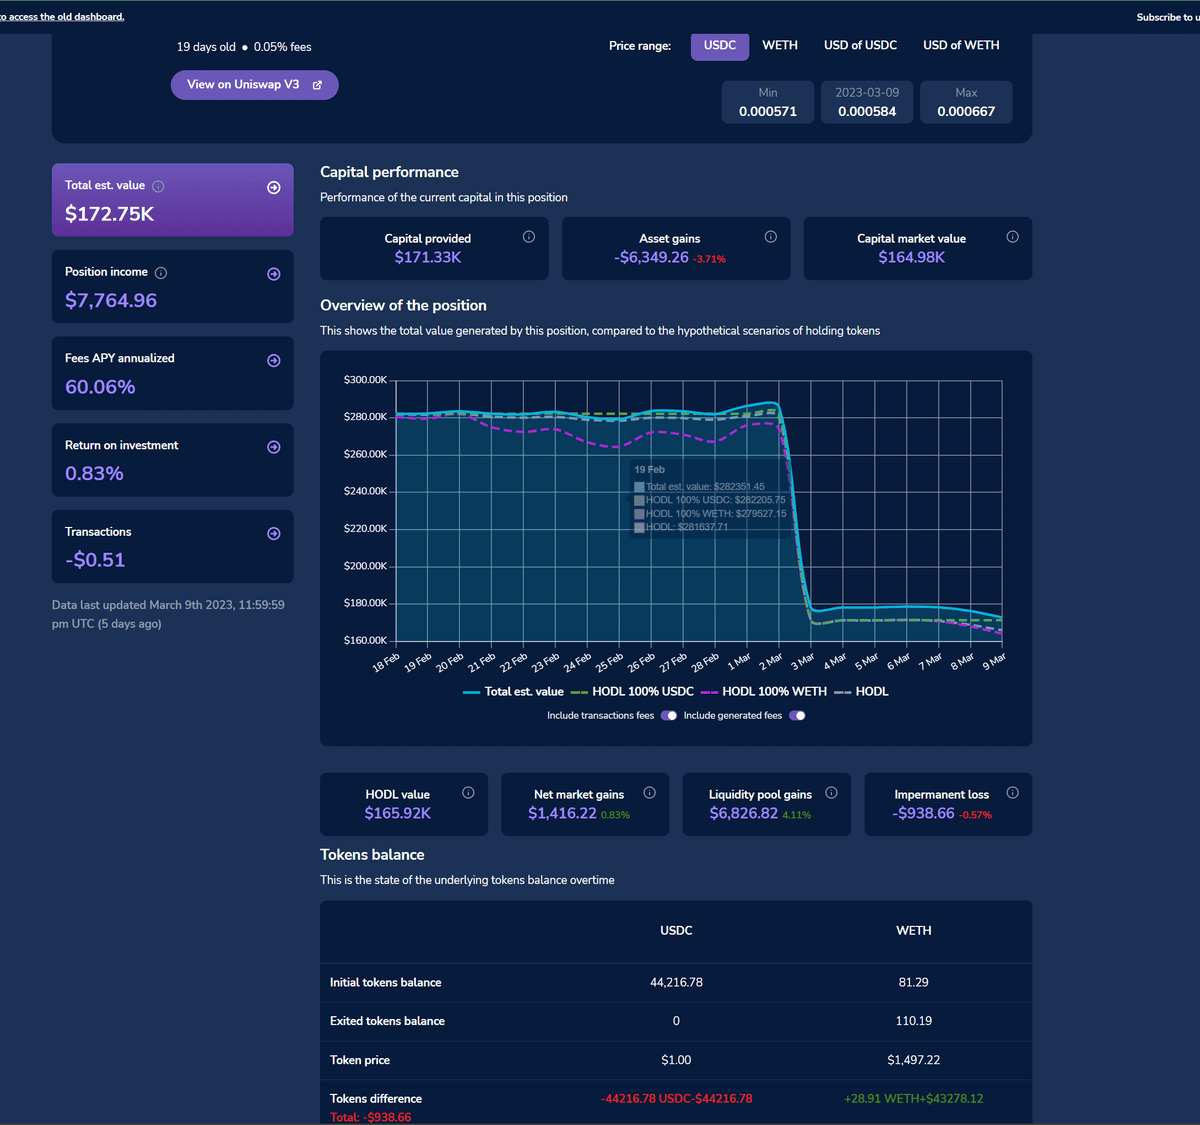Show info icon for Impermanent loss
The width and height of the screenshot is (1200, 1125).
[1013, 792]
